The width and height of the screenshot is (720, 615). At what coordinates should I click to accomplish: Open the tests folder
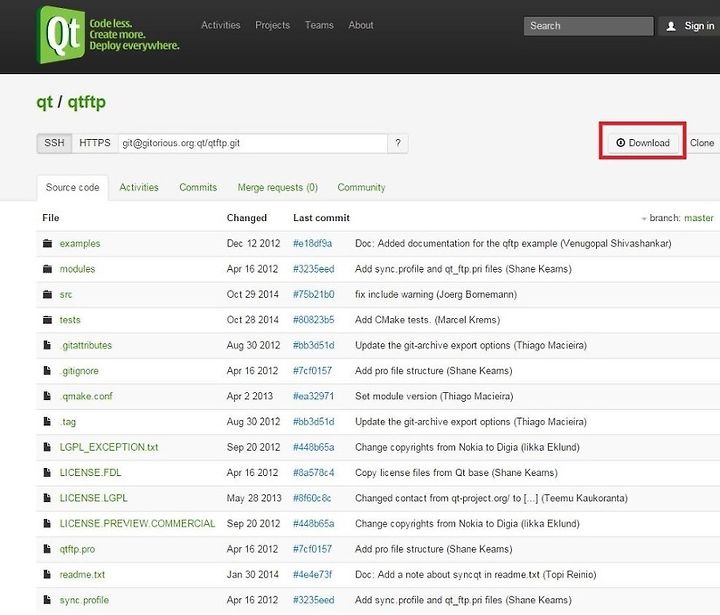tap(70, 320)
